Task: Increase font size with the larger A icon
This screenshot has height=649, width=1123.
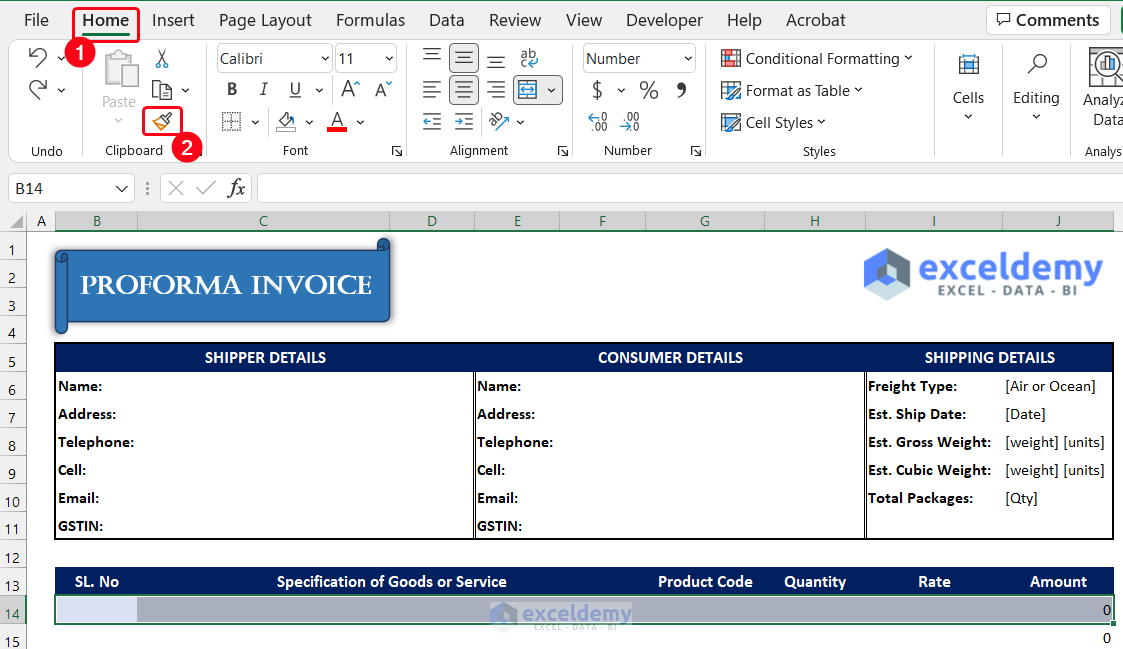Action: [351, 90]
